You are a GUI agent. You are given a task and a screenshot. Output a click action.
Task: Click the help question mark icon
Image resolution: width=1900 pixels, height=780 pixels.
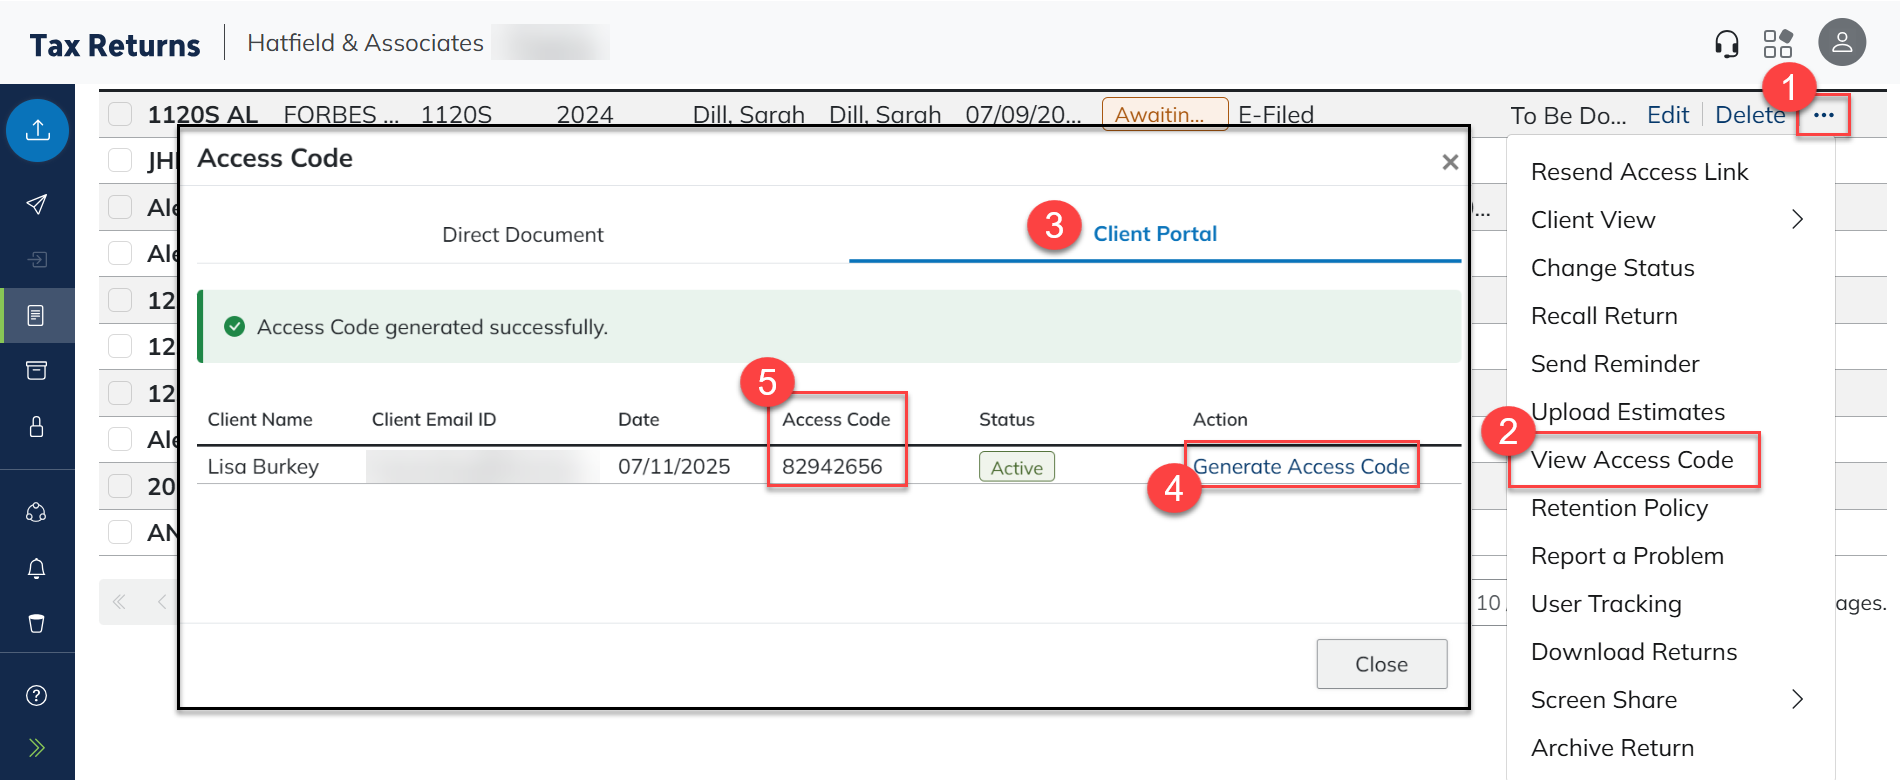[37, 696]
